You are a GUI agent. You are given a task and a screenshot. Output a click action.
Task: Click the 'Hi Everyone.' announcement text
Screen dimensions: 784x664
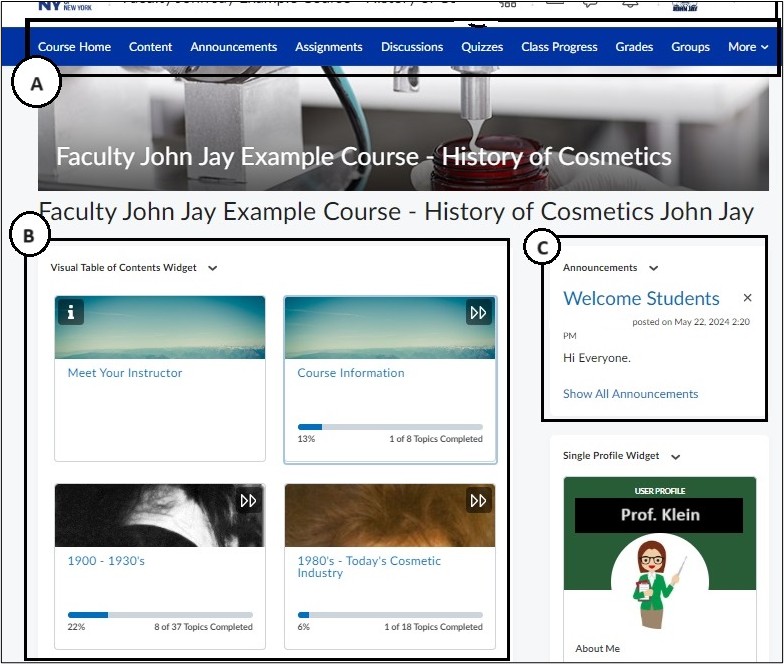(x=597, y=358)
